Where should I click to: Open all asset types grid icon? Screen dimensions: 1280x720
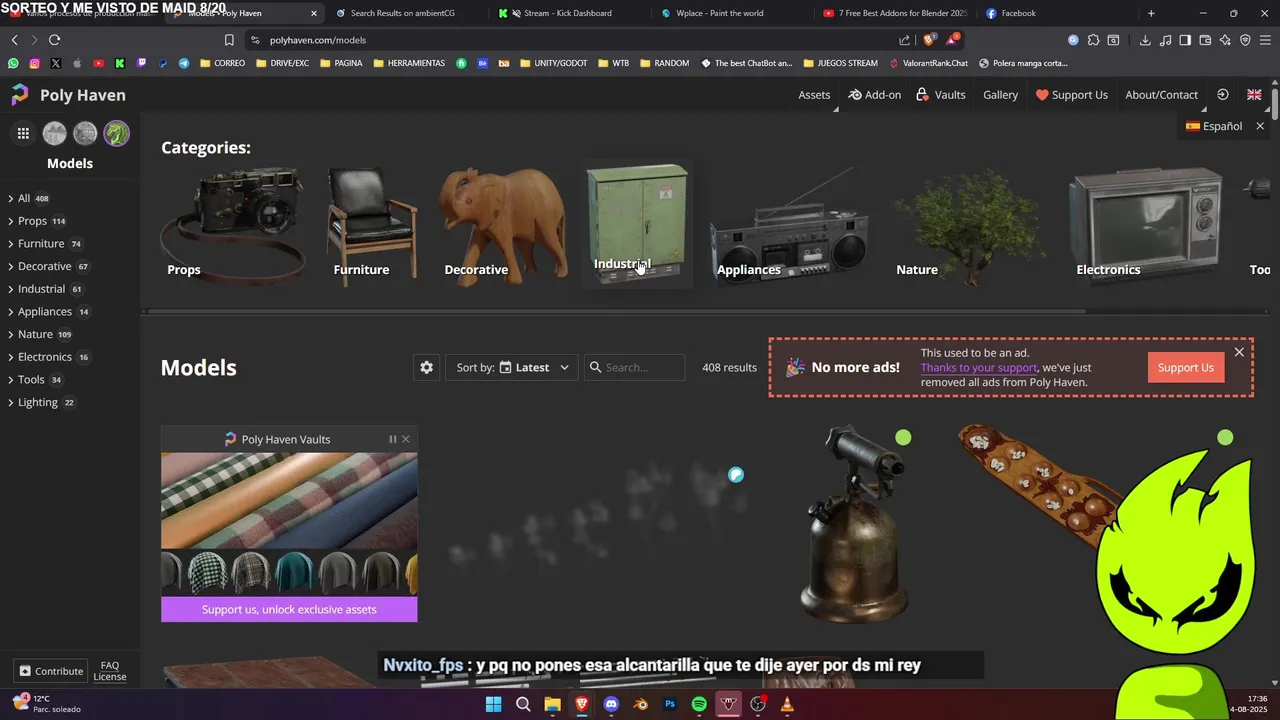point(23,133)
